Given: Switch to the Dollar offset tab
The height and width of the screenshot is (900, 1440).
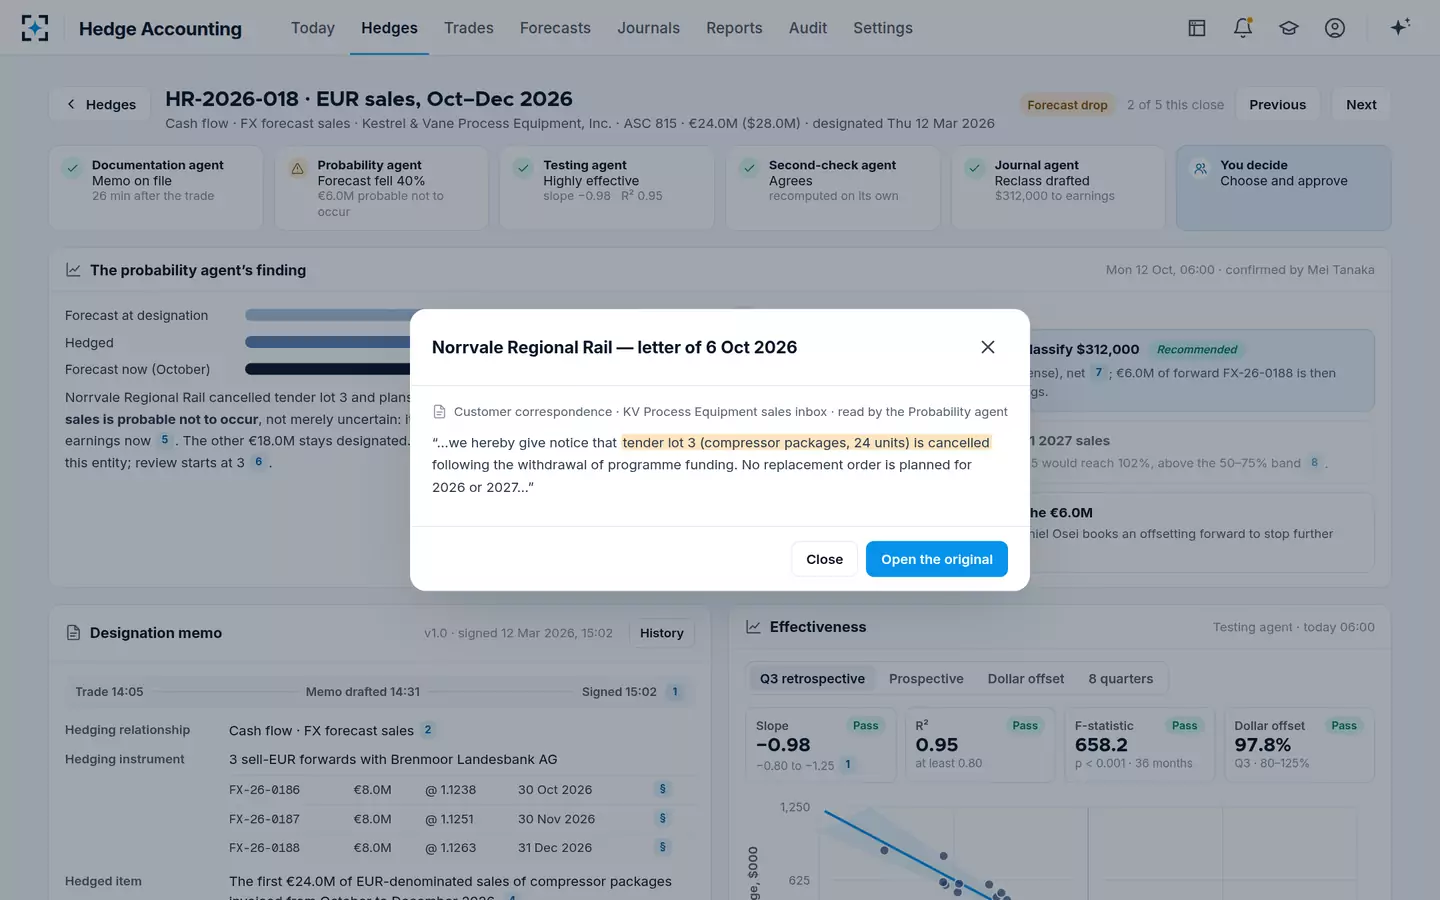Looking at the screenshot, I should click(1026, 679).
